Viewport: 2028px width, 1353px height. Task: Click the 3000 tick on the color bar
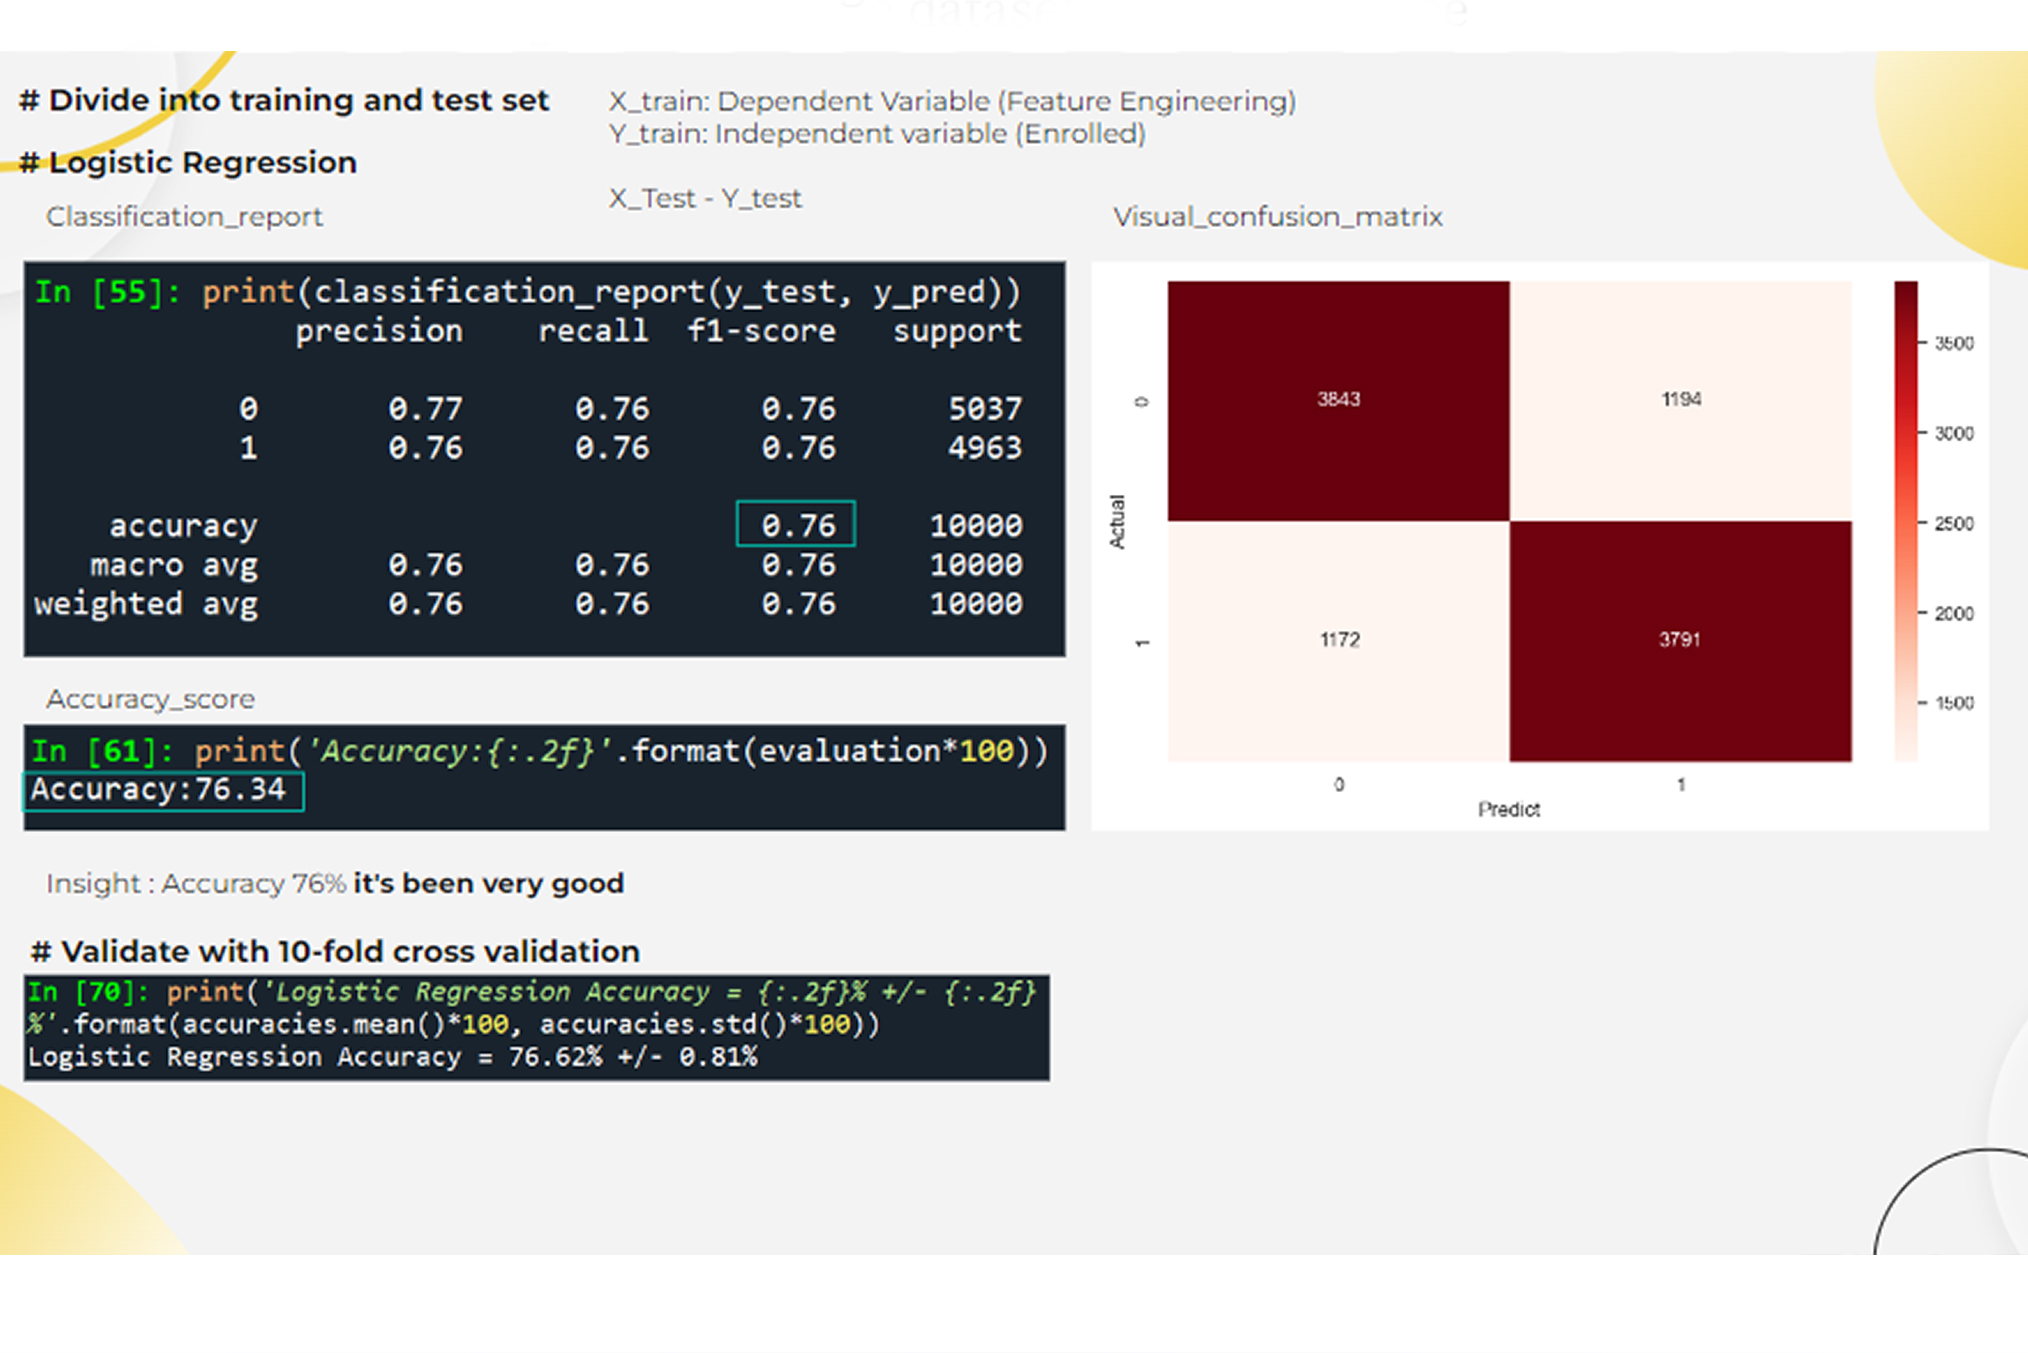pyautogui.click(x=1953, y=433)
